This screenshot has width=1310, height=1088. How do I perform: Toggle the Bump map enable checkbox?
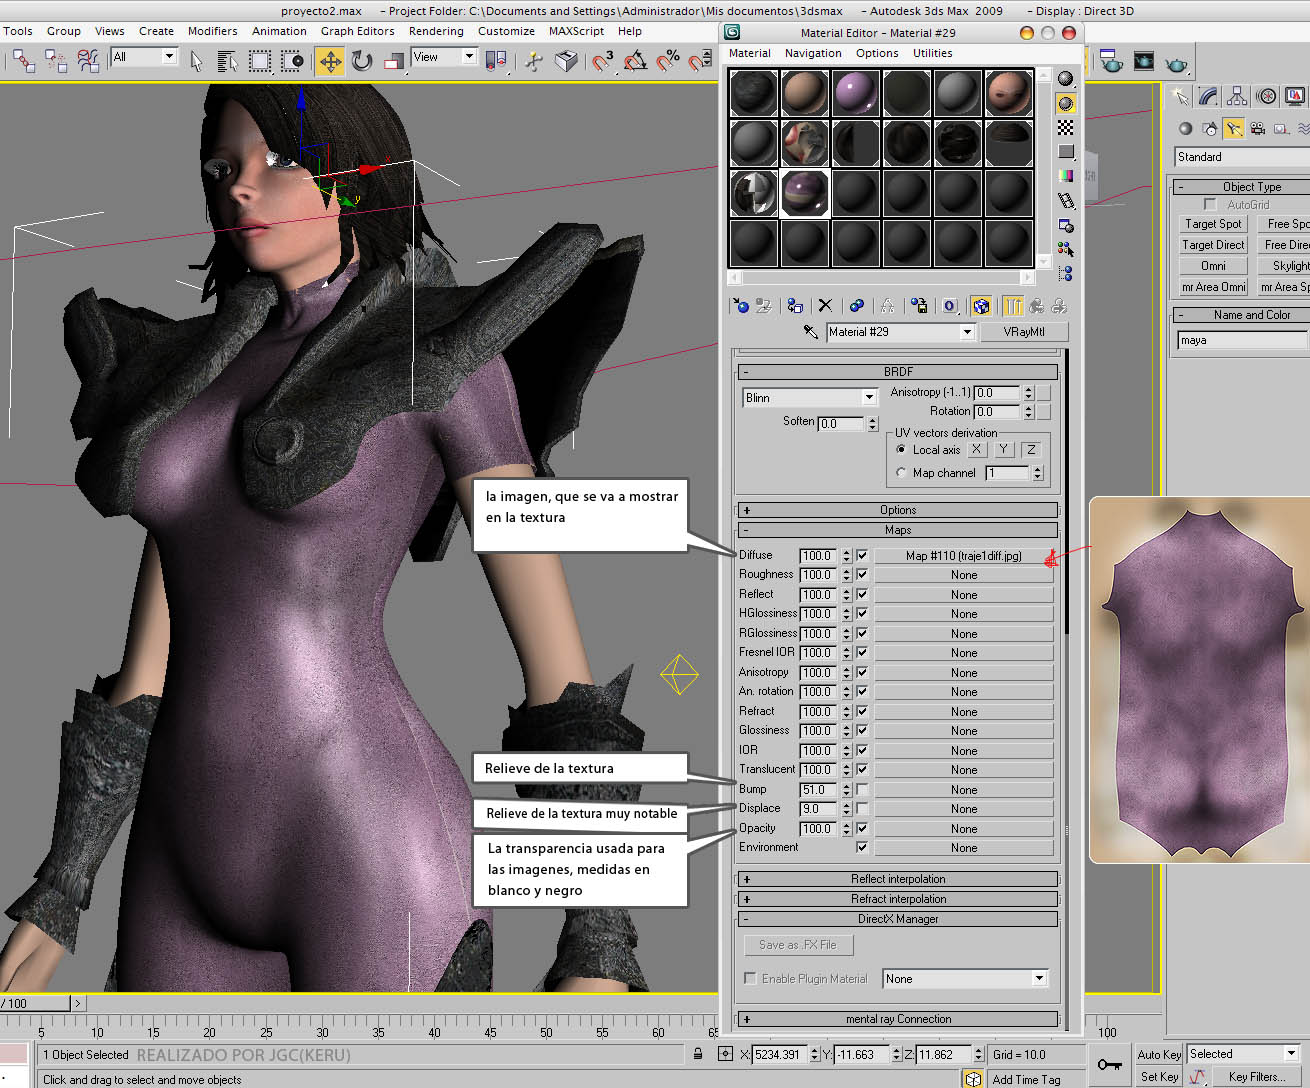tap(862, 790)
